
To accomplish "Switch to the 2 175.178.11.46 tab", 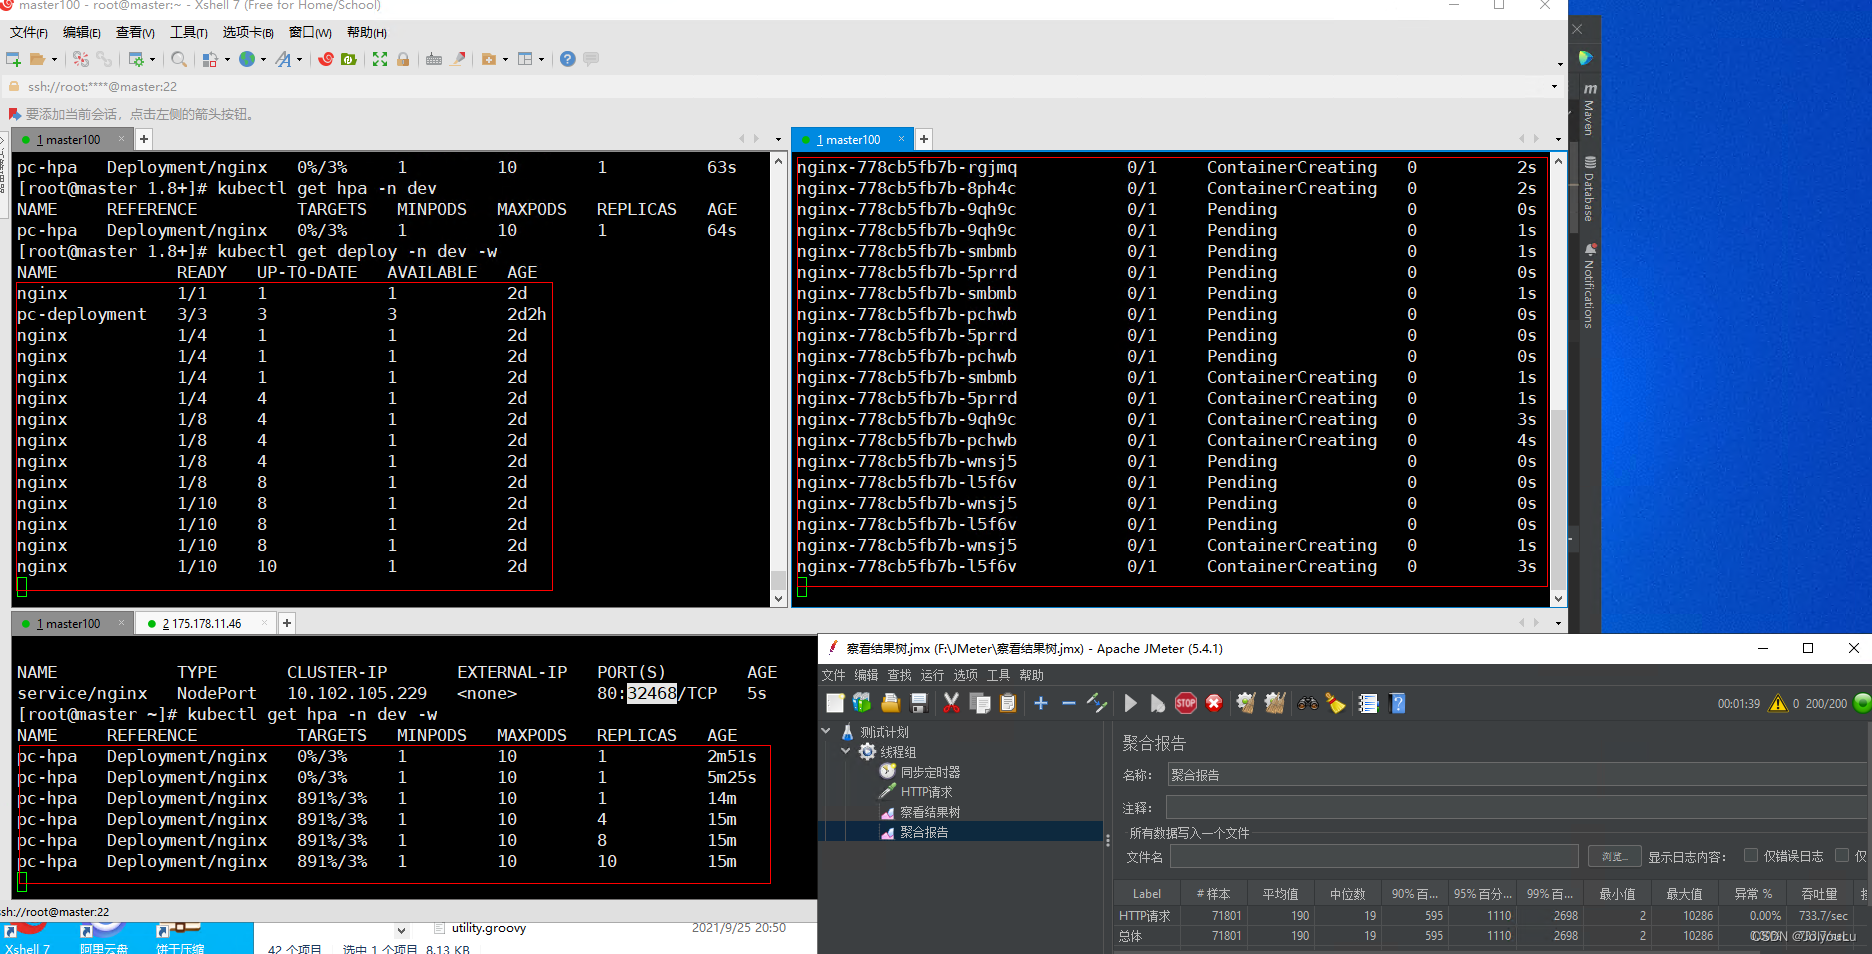I will (203, 623).
